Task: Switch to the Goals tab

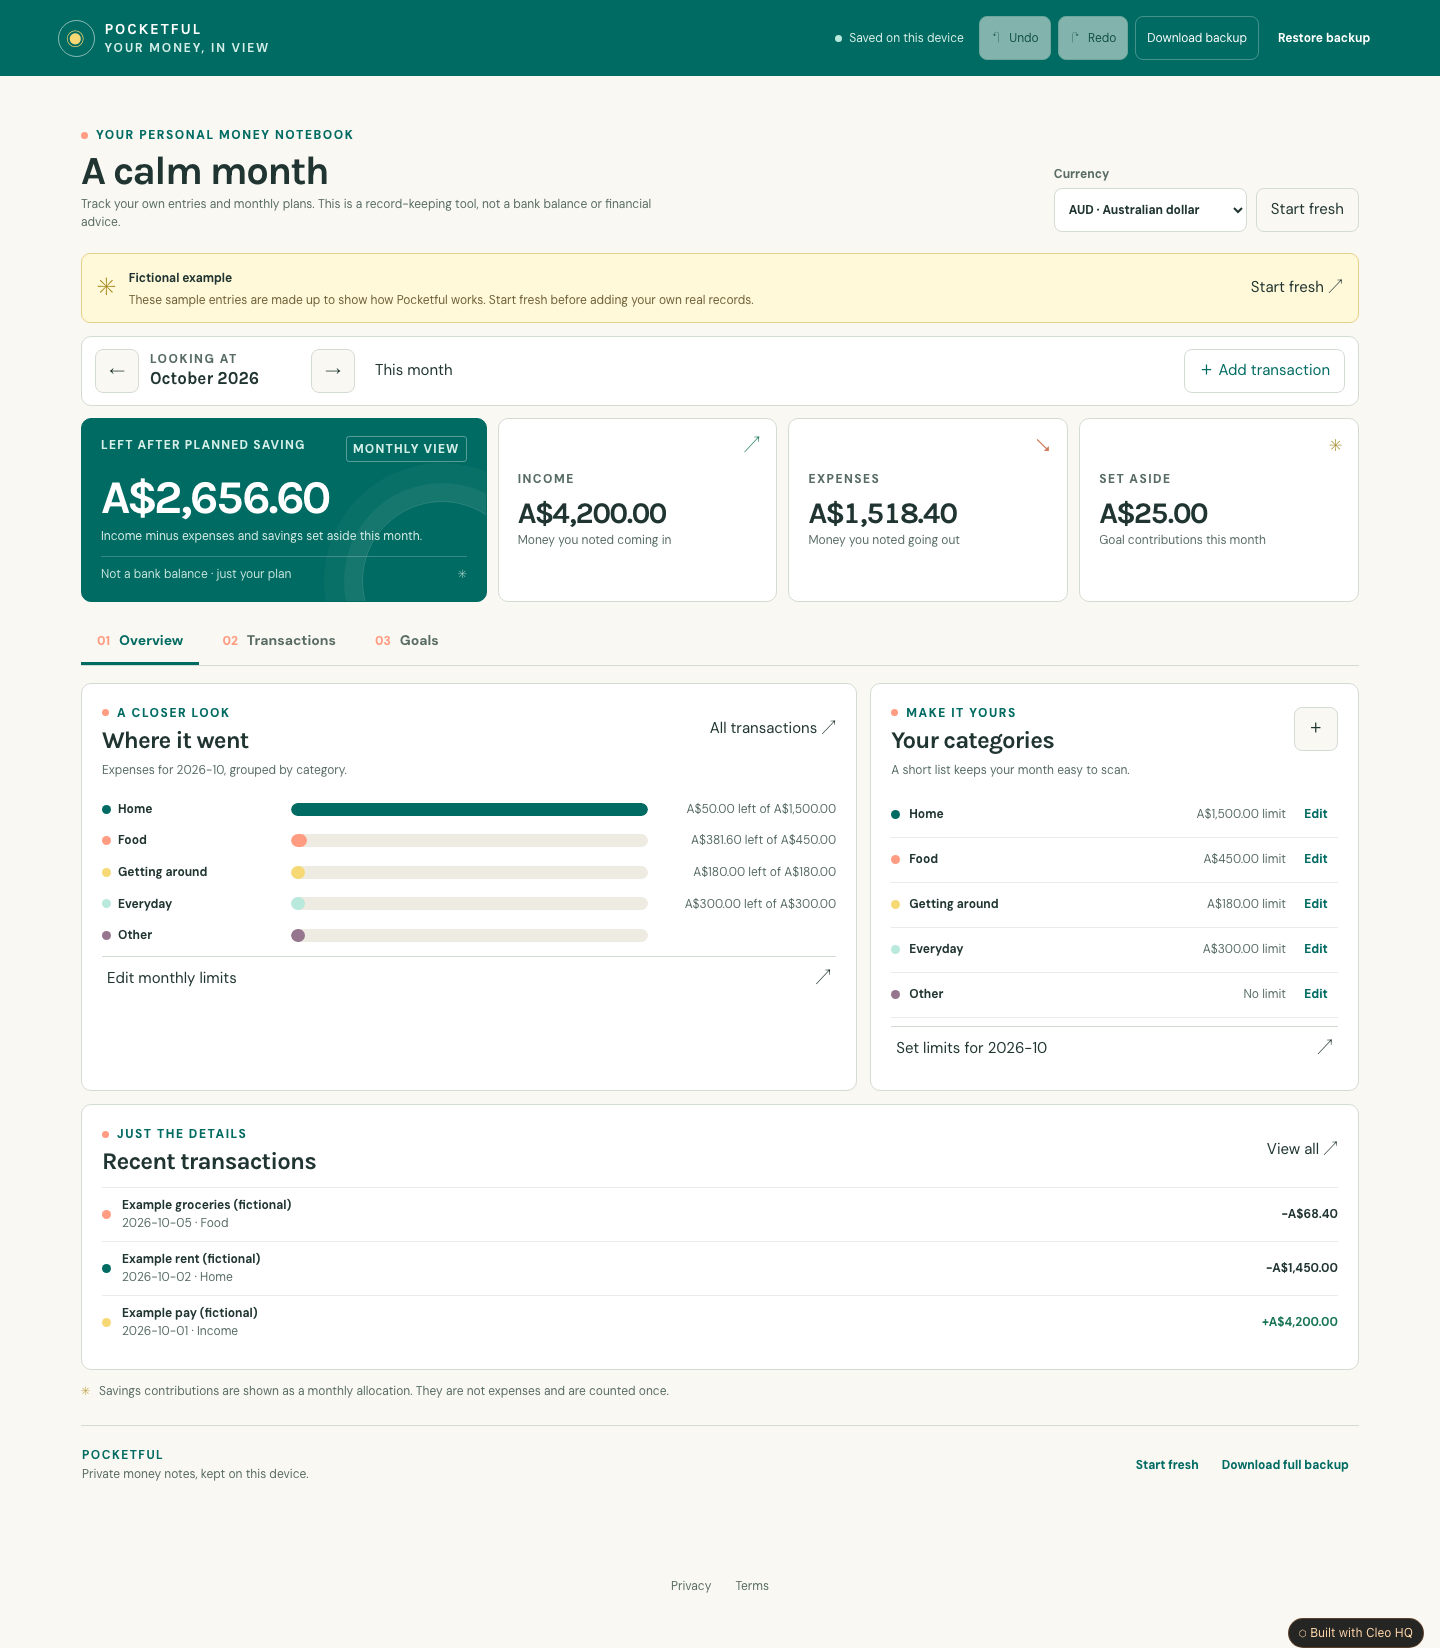Action: coord(406,641)
